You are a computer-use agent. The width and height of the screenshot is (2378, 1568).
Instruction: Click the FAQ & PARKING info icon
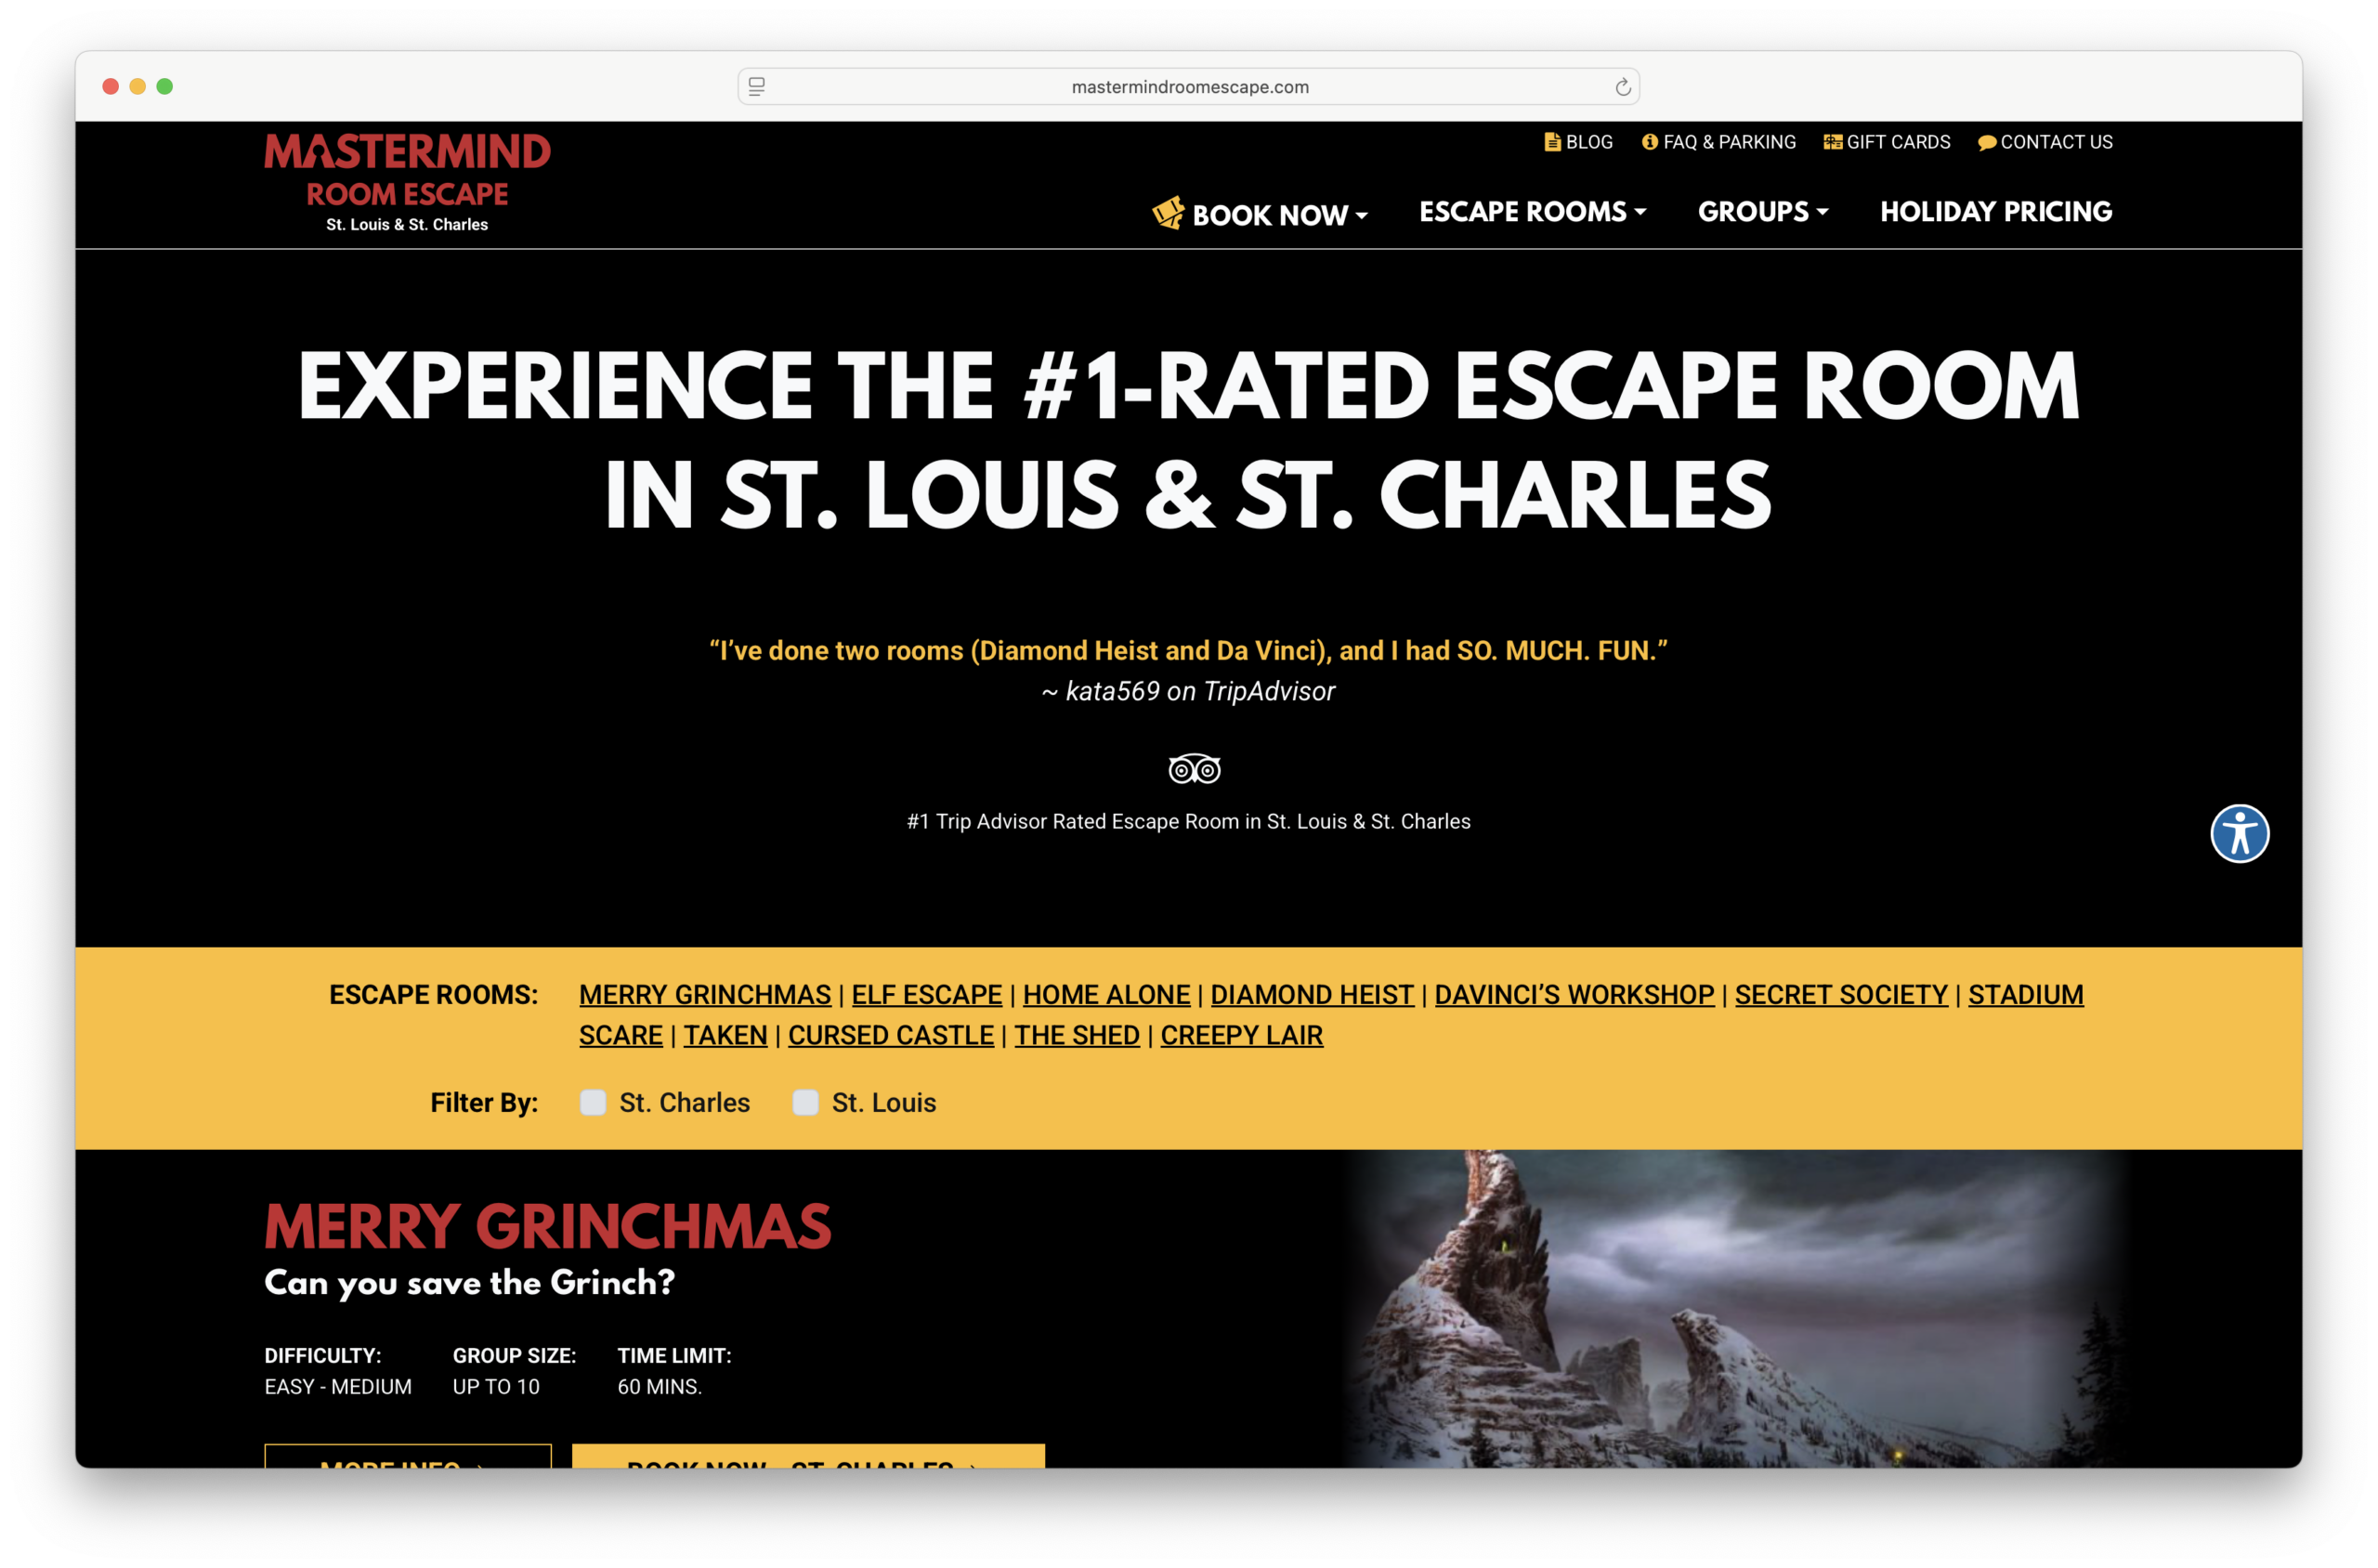pos(1648,142)
